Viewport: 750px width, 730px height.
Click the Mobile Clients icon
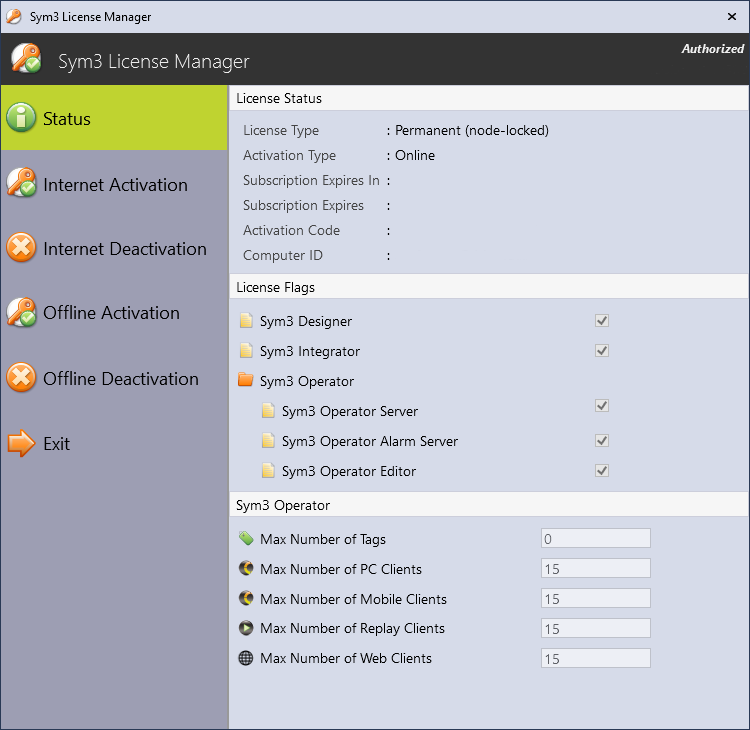click(x=246, y=598)
